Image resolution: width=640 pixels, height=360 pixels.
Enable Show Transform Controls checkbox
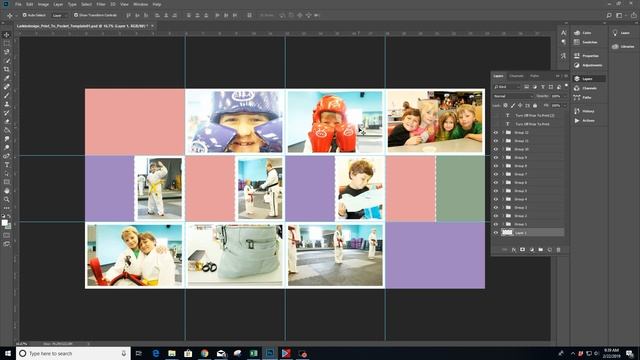coord(76,15)
